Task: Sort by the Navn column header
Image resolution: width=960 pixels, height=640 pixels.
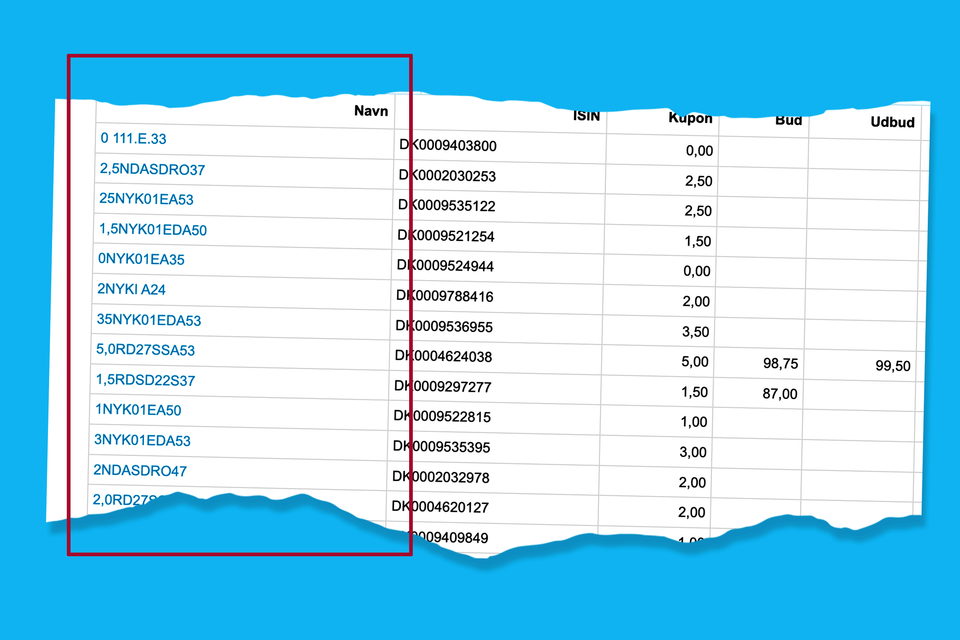Action: click(x=371, y=111)
